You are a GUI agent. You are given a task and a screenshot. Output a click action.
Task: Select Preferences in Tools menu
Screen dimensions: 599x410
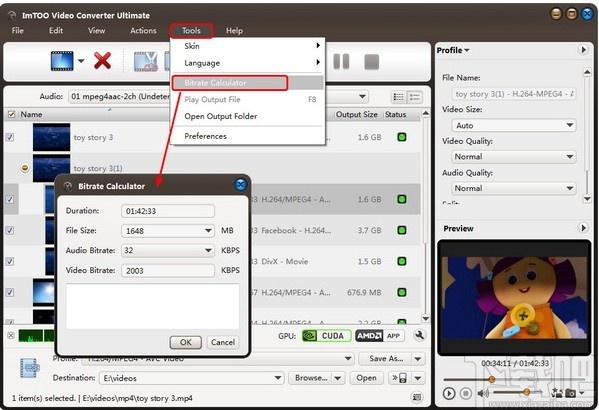tap(248, 136)
